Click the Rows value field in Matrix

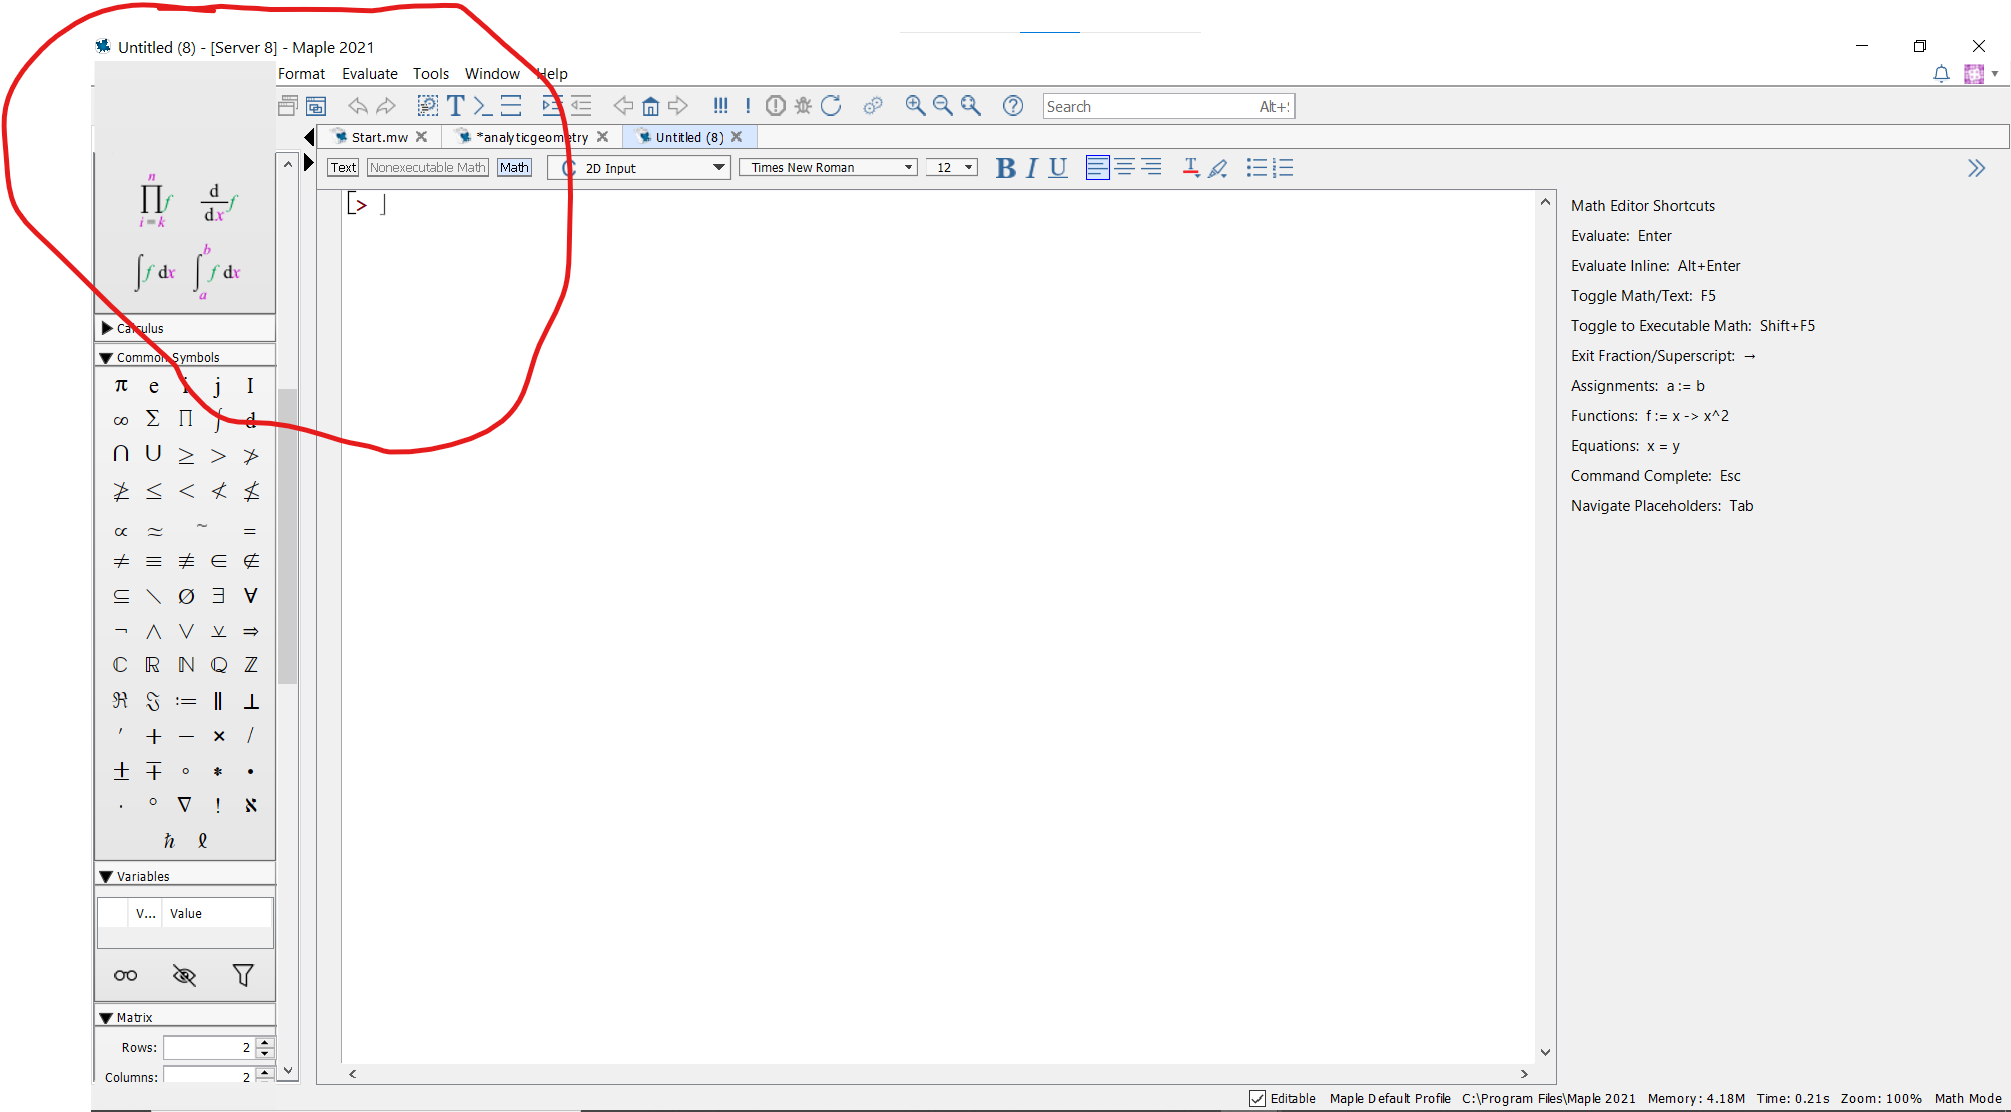(209, 1047)
